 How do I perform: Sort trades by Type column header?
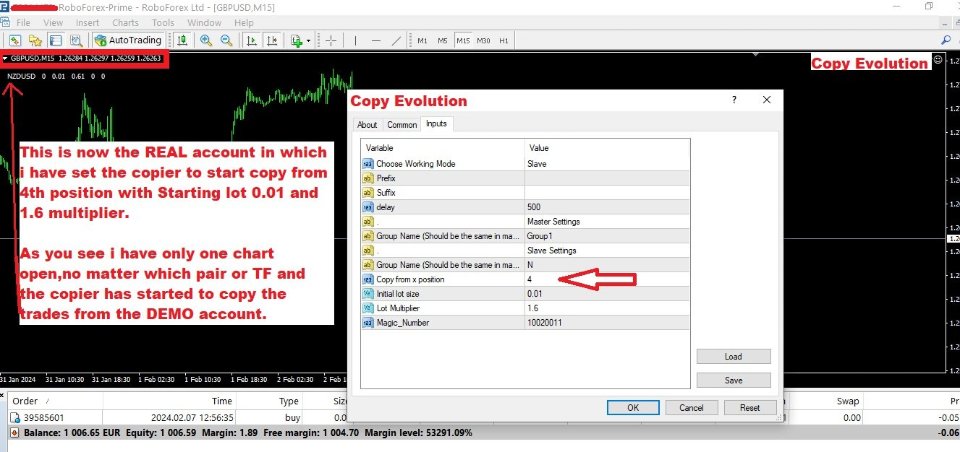click(269, 401)
